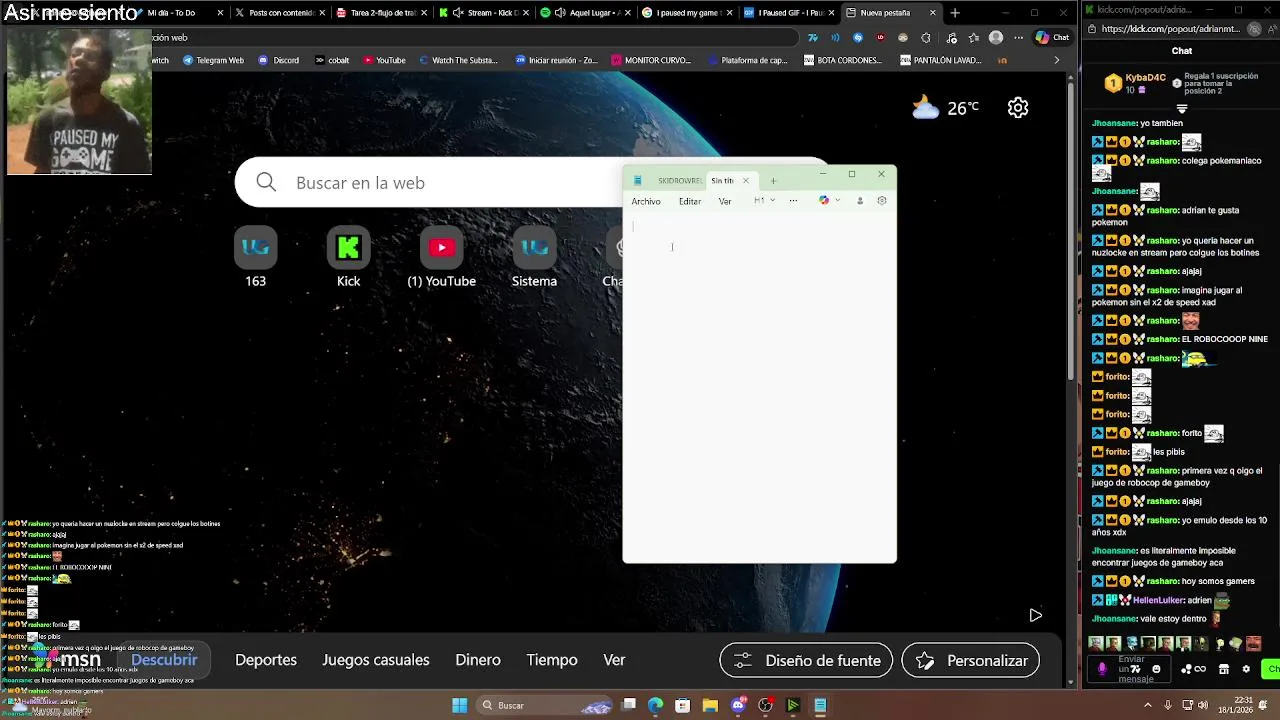Open the MONITOR CURVO bookmark
The height and width of the screenshot is (720, 1280).
pyautogui.click(x=651, y=60)
